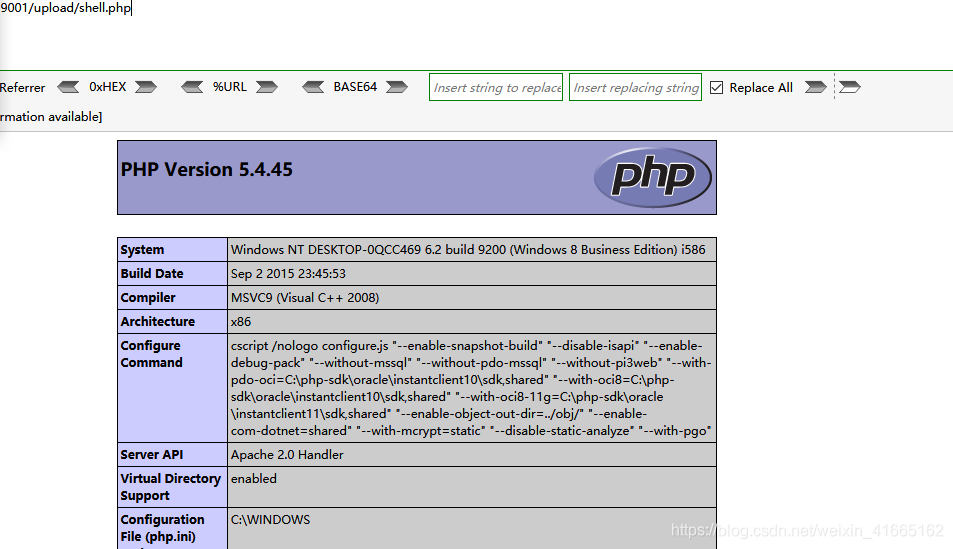Click the PHP logo image
This screenshot has height=549, width=953.
click(x=653, y=177)
